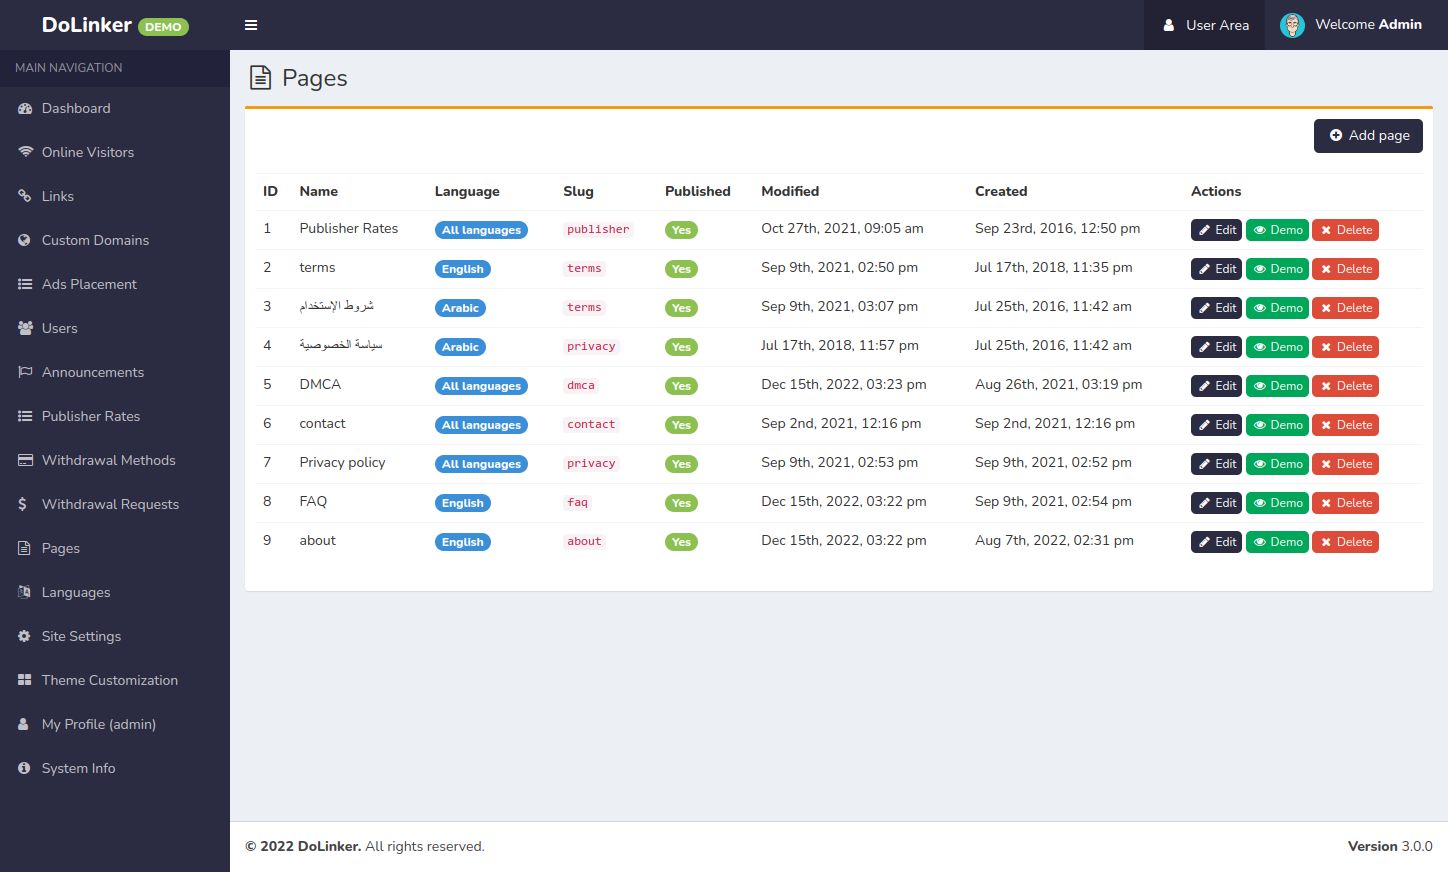Screen dimensions: 1448x872
Task: Preview the FAQ page with Demo
Action: 1277,503
